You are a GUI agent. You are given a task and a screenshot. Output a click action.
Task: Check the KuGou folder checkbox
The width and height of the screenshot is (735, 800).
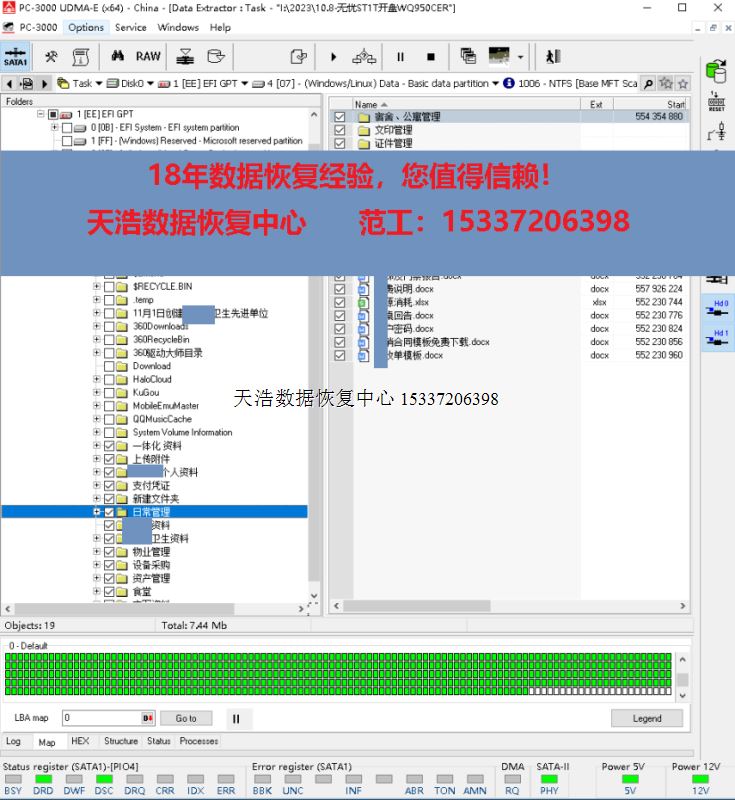point(109,393)
